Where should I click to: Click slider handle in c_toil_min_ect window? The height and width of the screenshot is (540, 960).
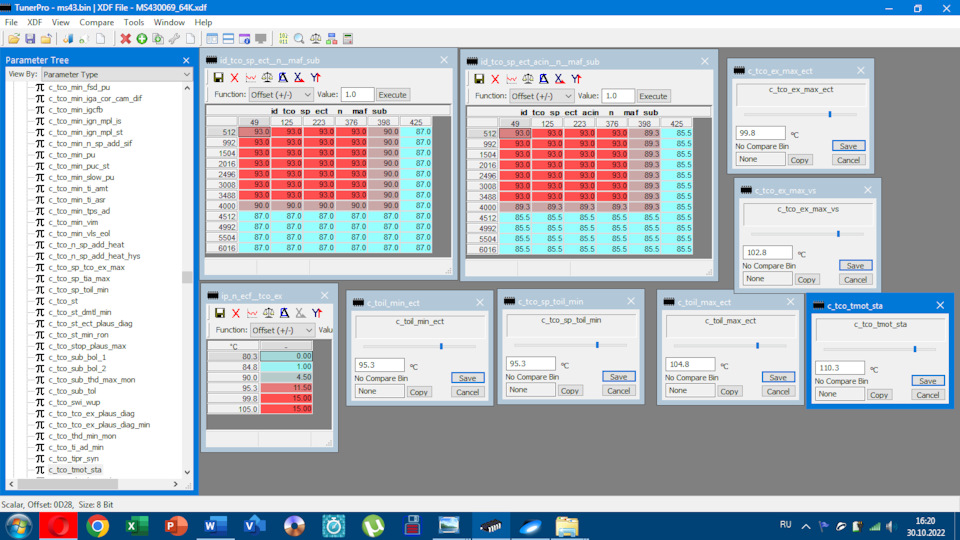tap(441, 347)
